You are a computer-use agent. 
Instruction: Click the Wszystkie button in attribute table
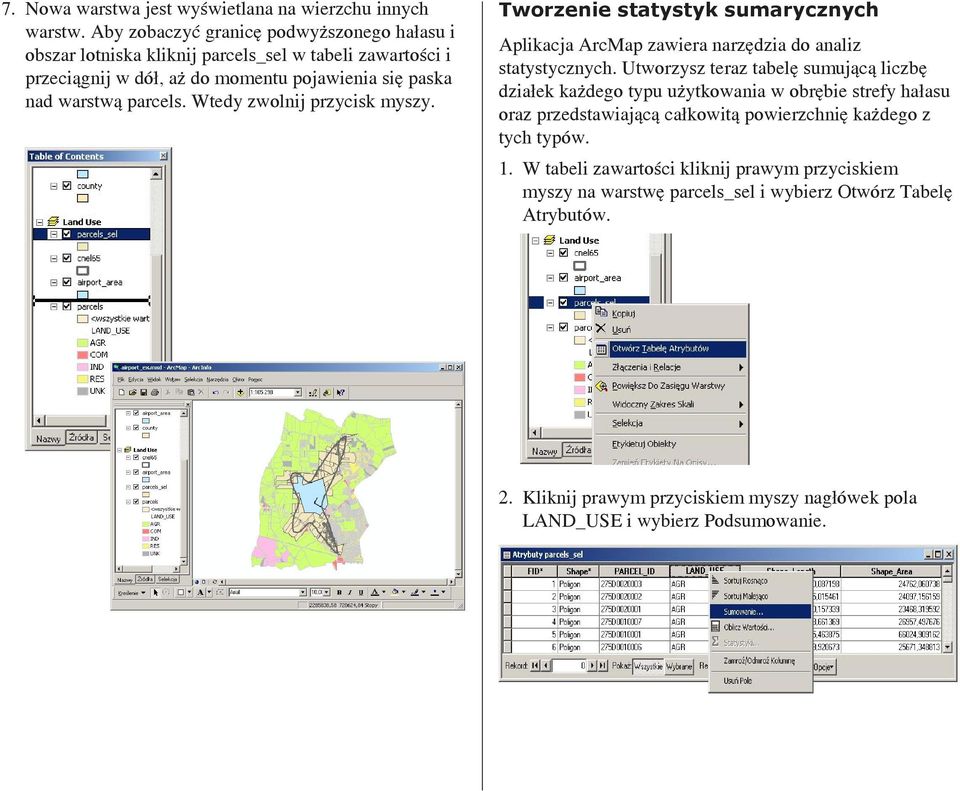[648, 666]
